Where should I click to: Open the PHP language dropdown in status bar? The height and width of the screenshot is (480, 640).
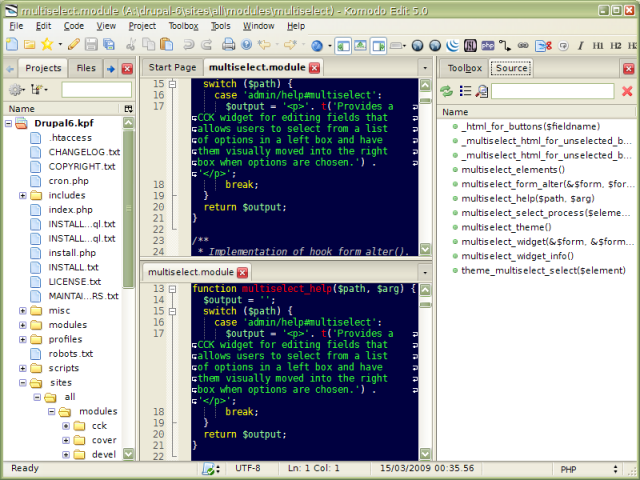pos(616,469)
